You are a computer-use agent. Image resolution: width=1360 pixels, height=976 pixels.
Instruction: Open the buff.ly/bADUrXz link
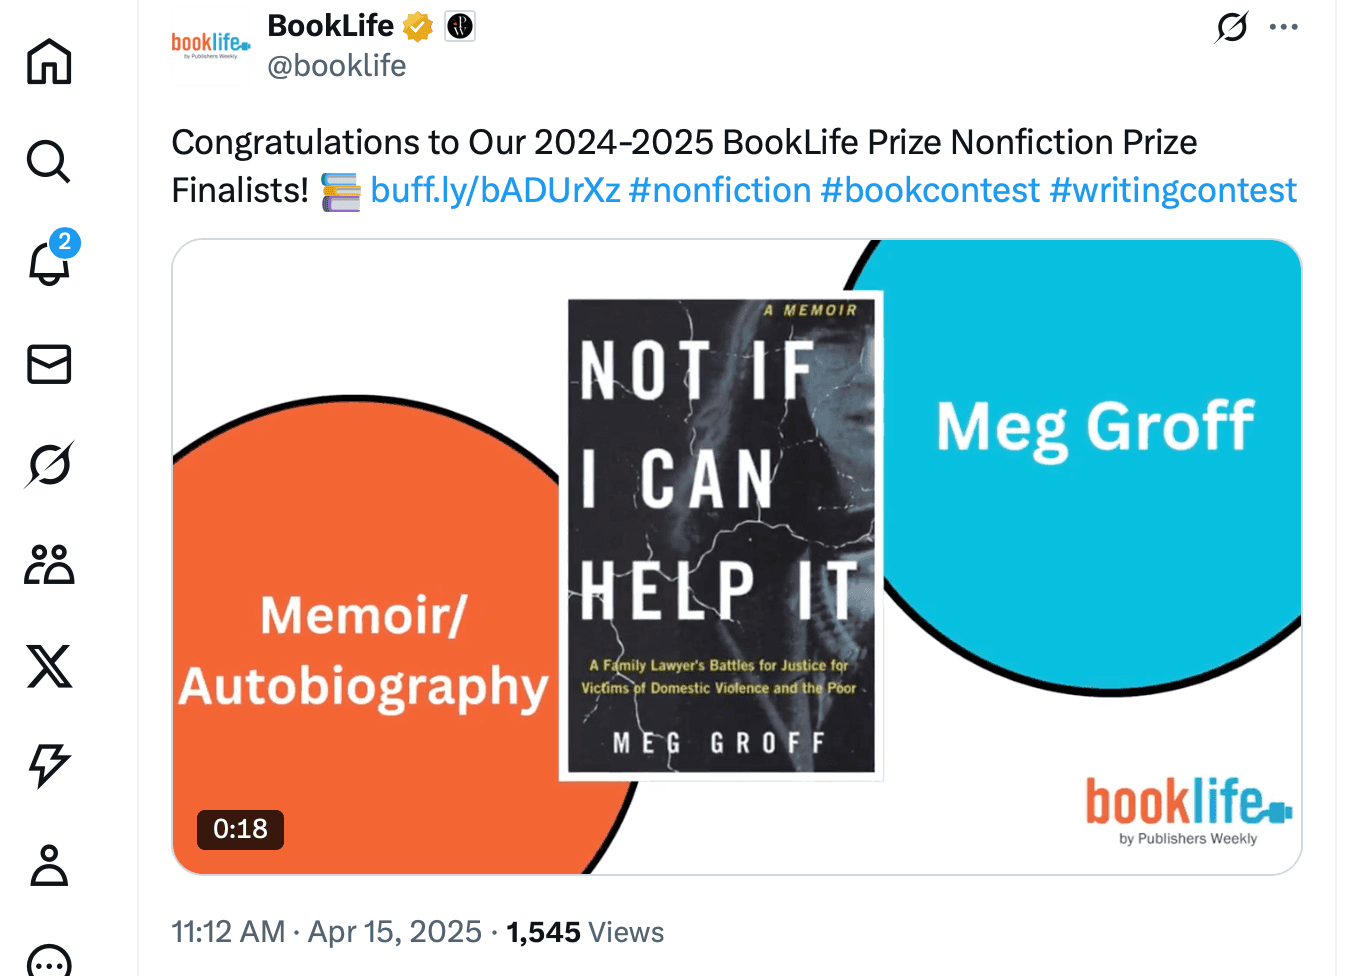495,190
